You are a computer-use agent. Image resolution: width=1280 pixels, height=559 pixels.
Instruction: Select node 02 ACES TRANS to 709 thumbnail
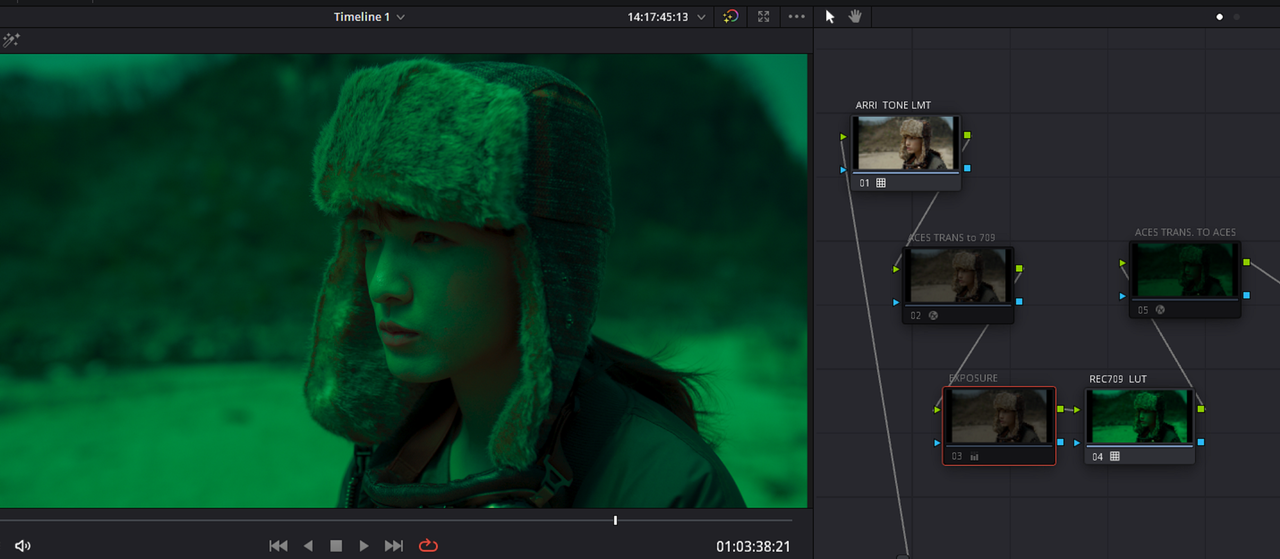[x=958, y=275]
